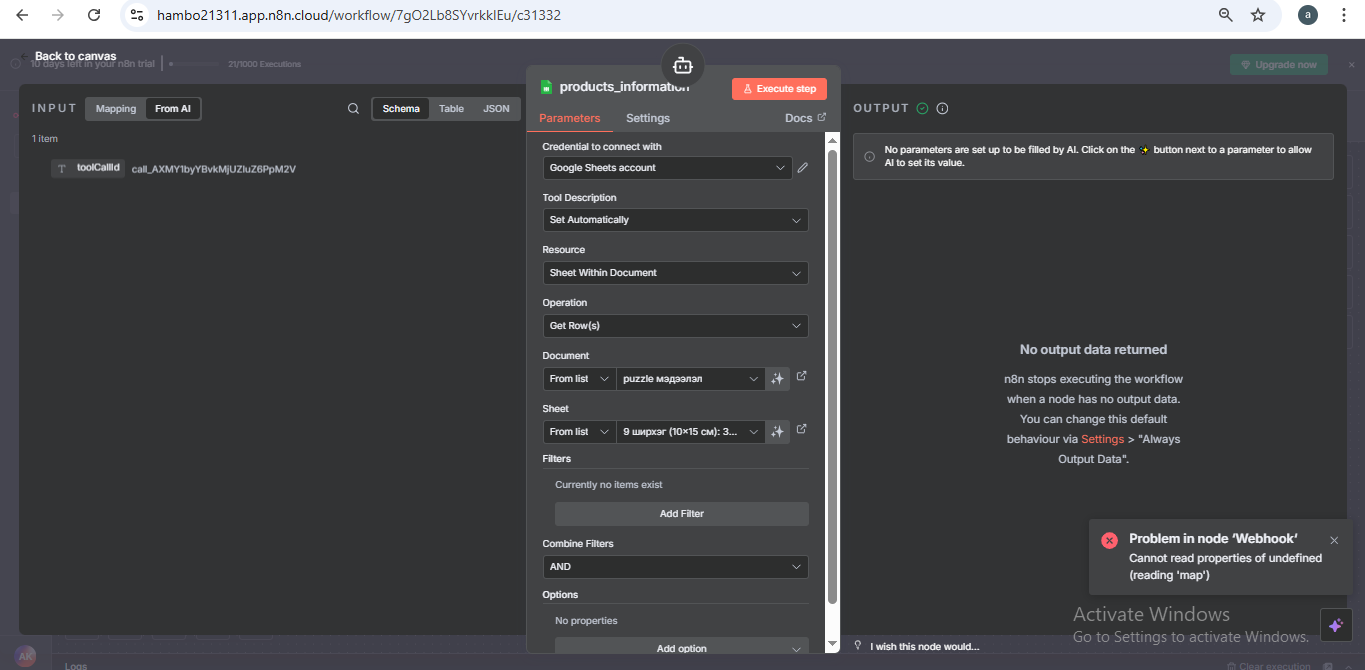Dismiss the Webhook error notification
The image size is (1365, 670).
click(x=1333, y=541)
